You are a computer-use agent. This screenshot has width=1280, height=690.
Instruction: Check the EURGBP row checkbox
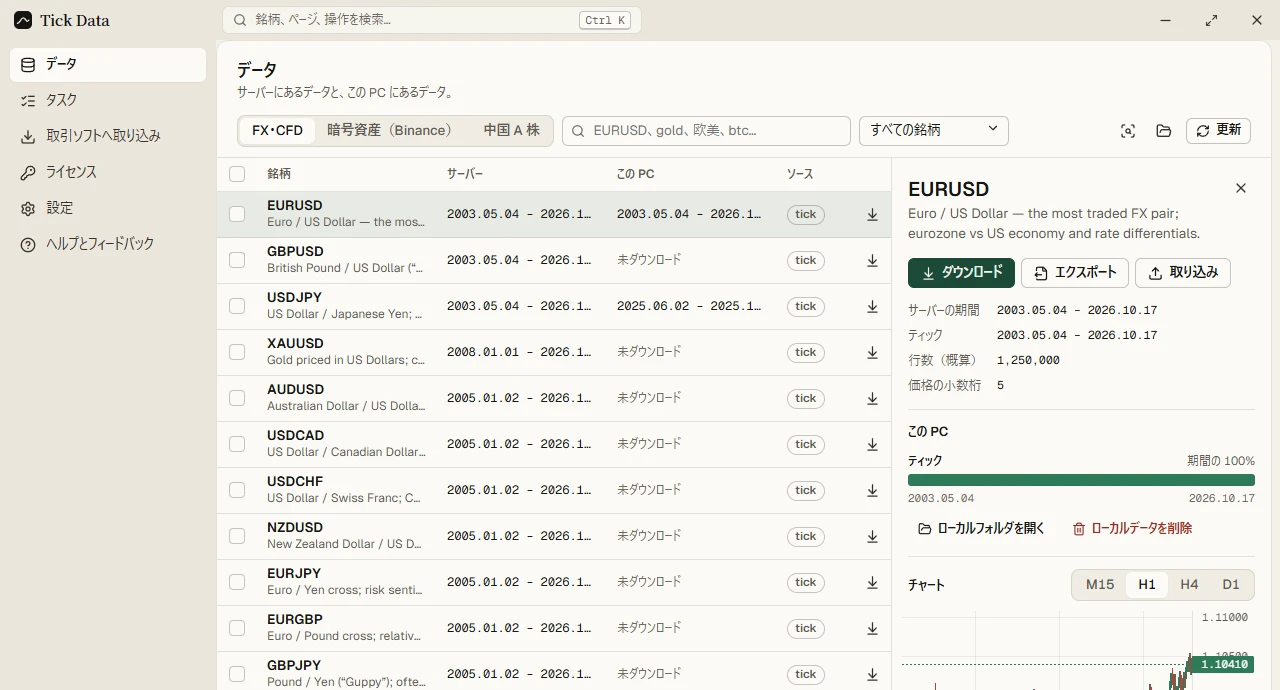click(237, 628)
